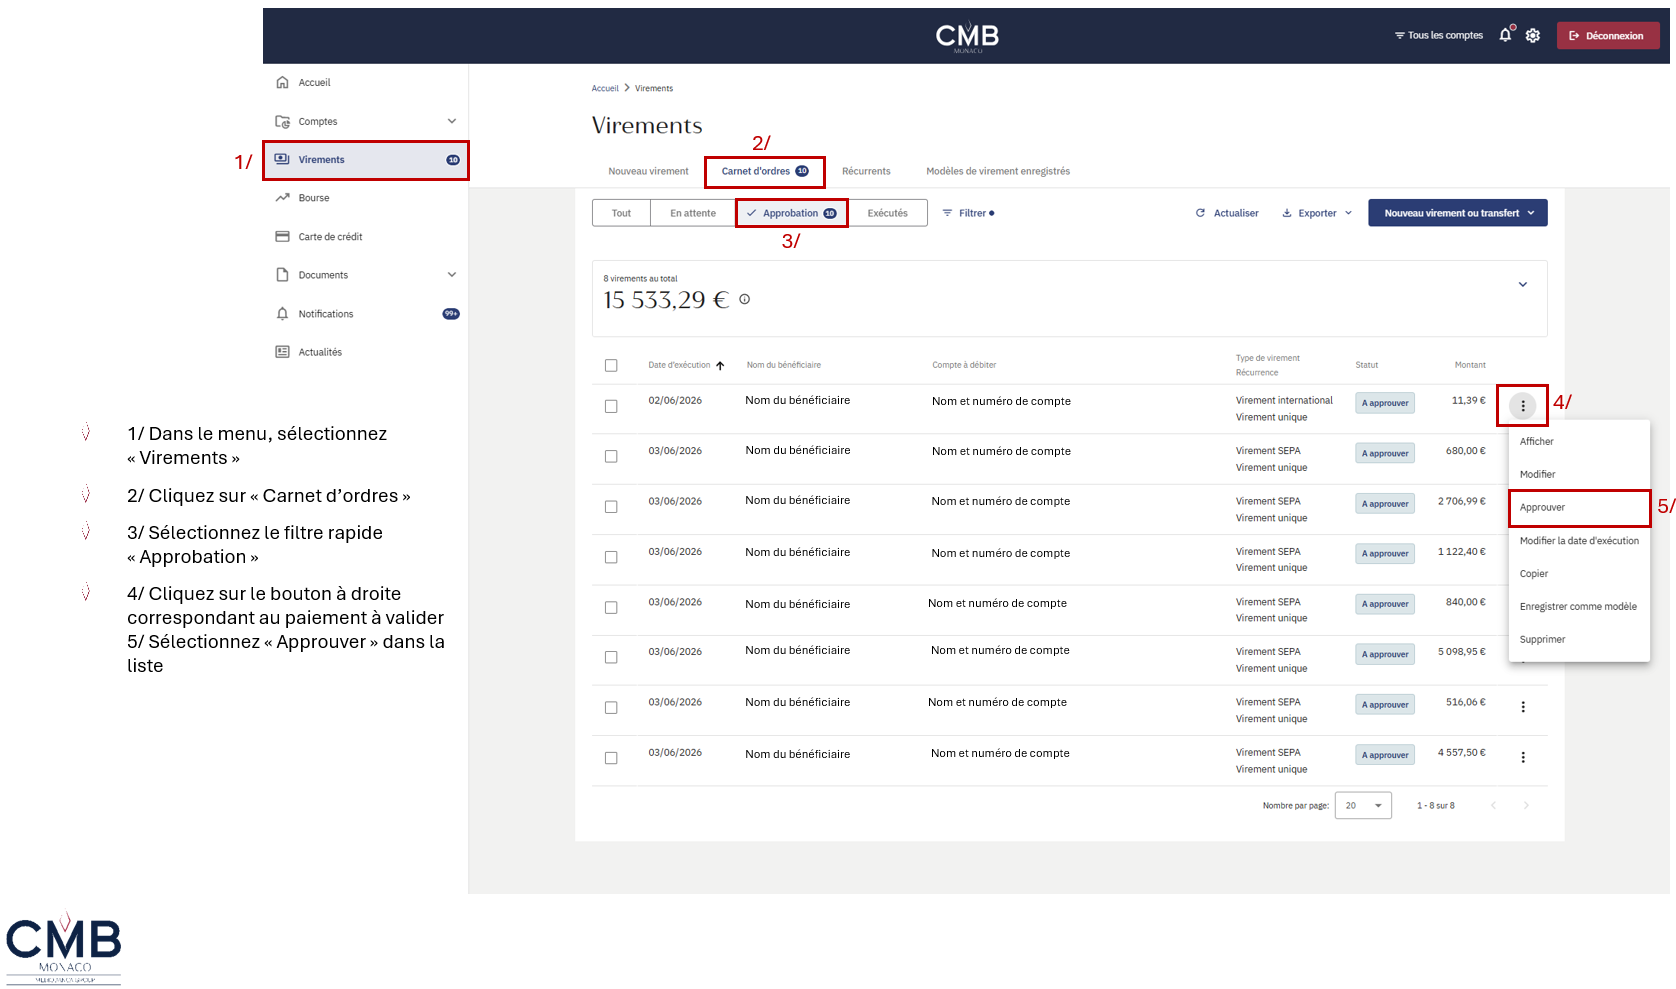Select the Tout quick filter
This screenshot has height=989, width=1676.
click(x=621, y=213)
